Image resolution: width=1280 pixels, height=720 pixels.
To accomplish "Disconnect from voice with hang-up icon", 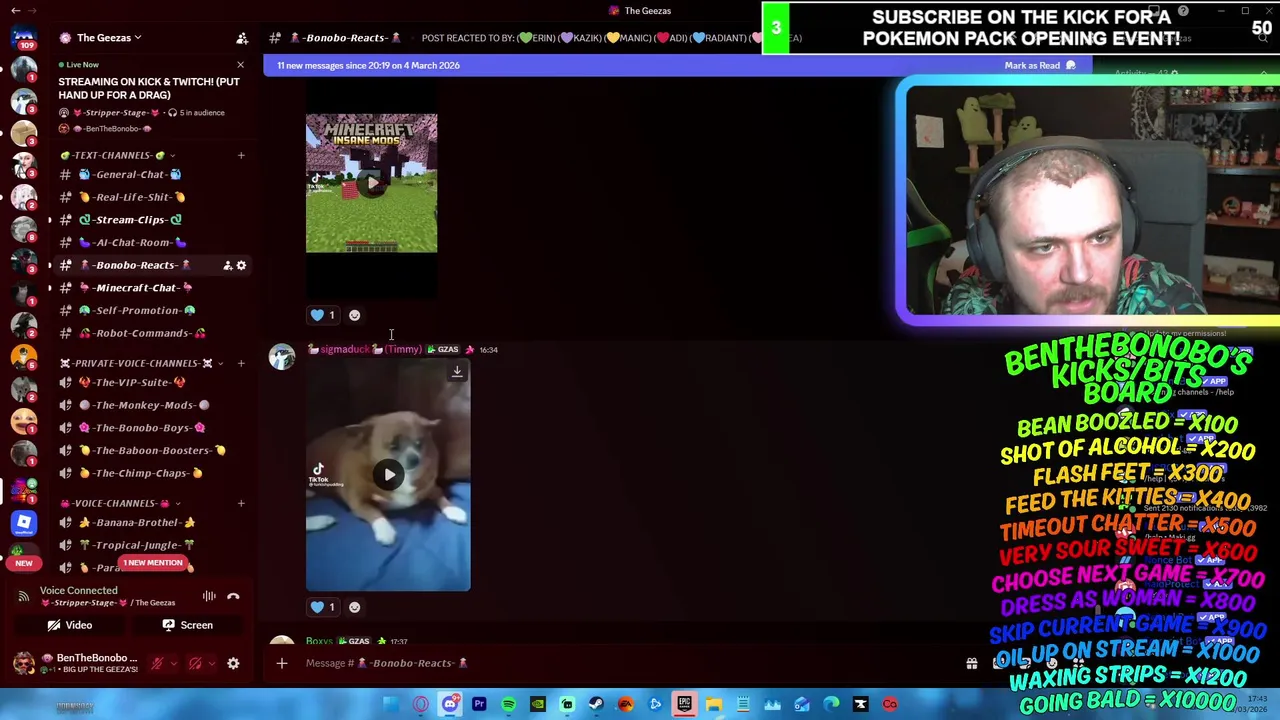I will (233, 596).
